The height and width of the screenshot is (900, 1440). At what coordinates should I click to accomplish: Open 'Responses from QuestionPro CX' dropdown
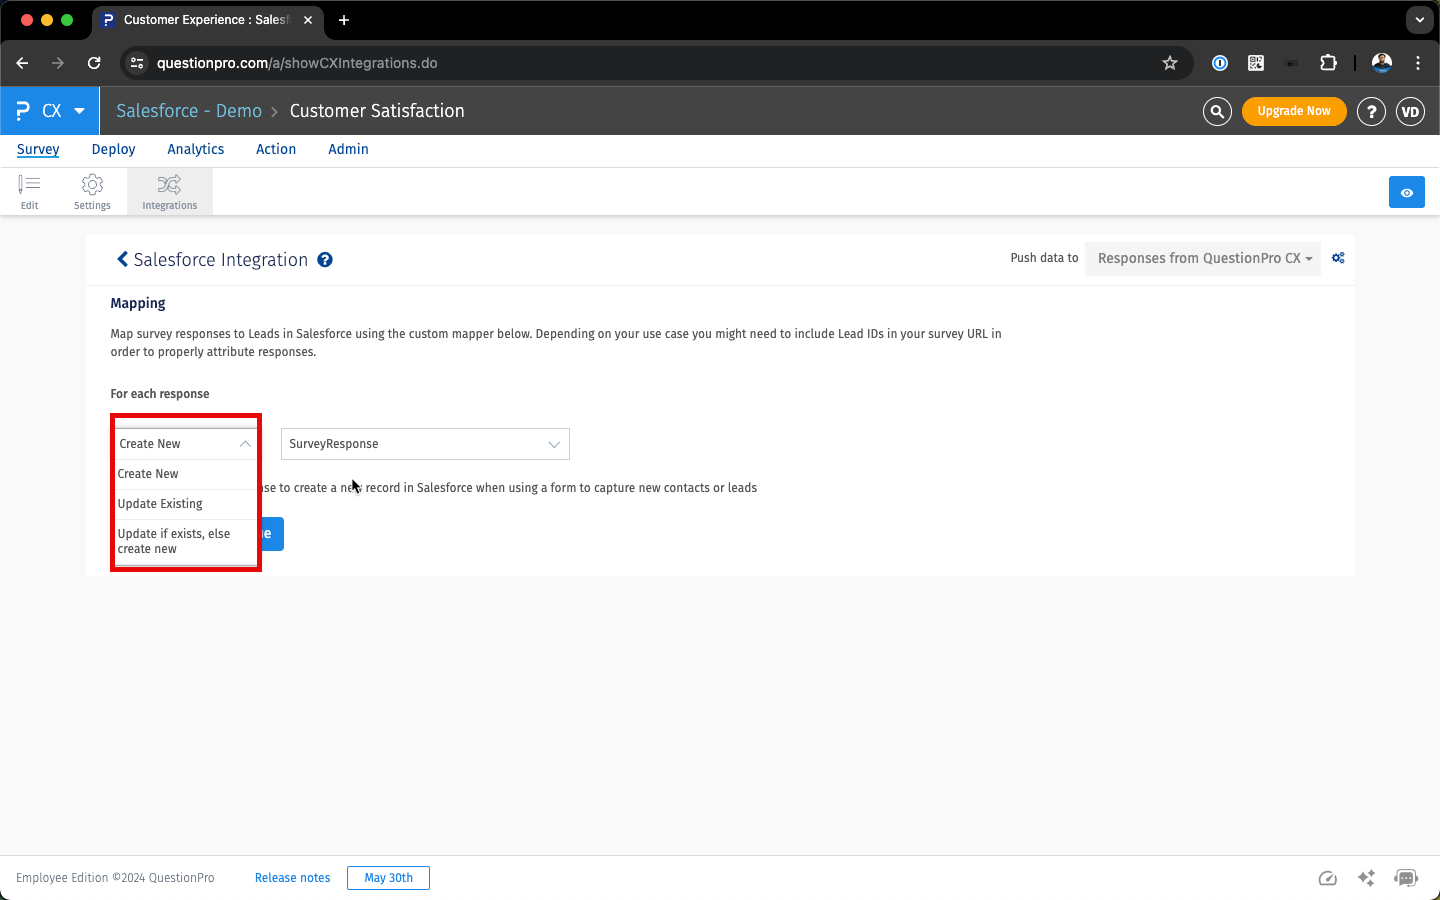1203,258
